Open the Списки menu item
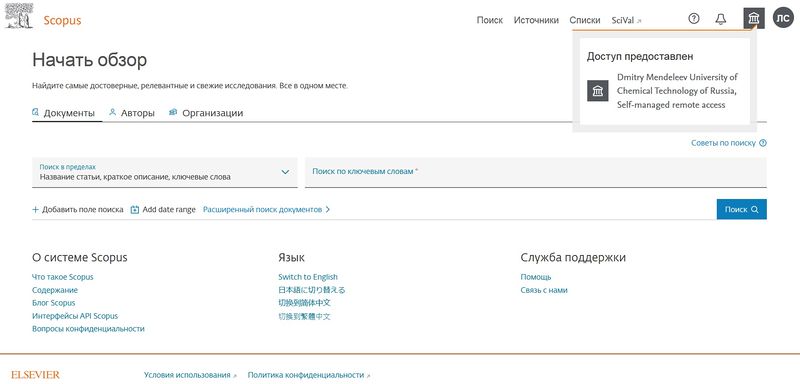Viewport: 800px width, 384px height. [585, 20]
